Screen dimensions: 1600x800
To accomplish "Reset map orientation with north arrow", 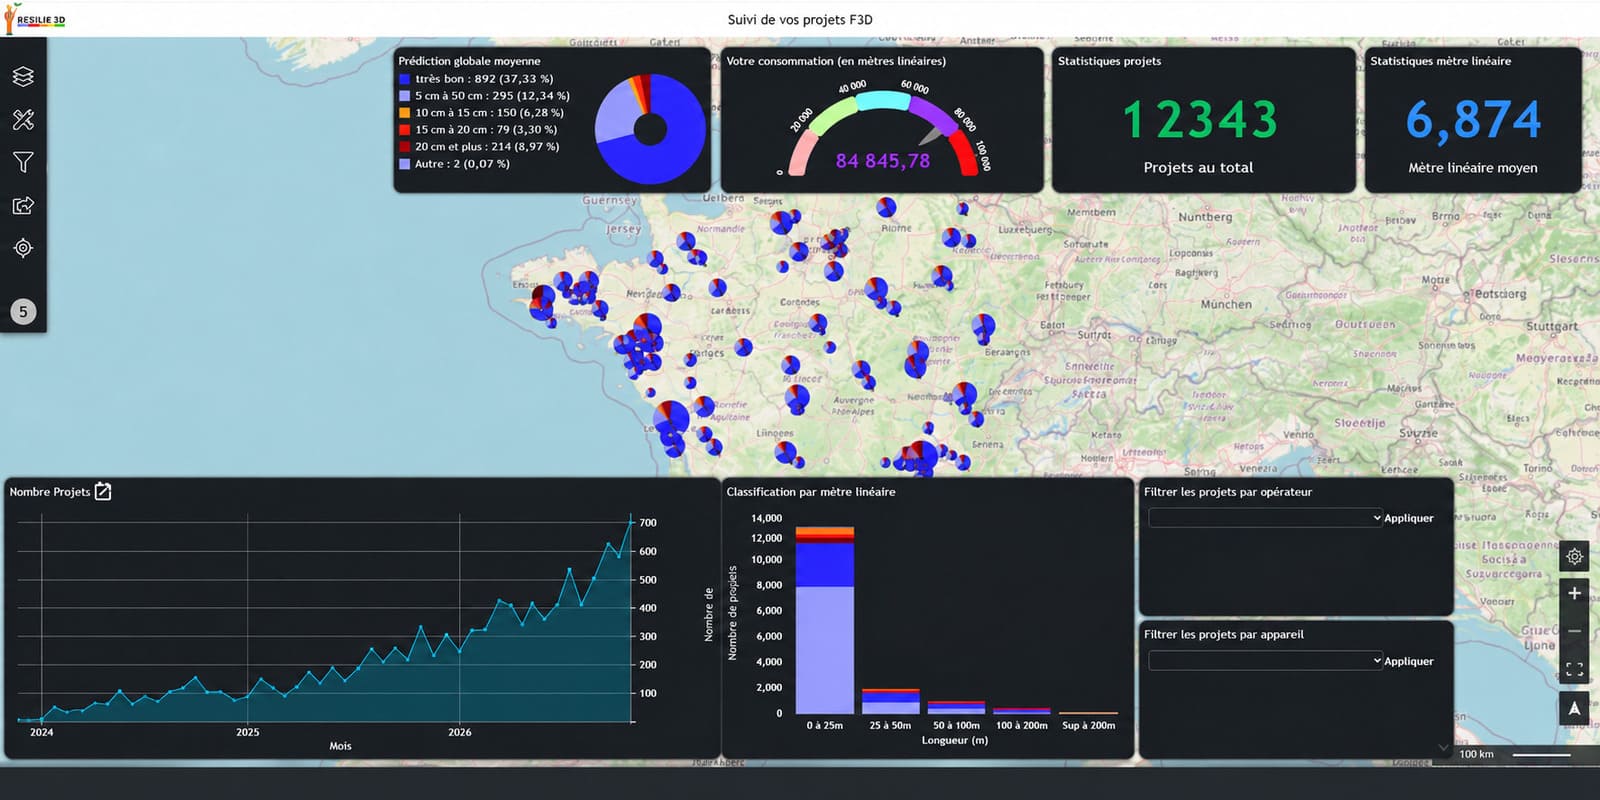I will 1574,708.
